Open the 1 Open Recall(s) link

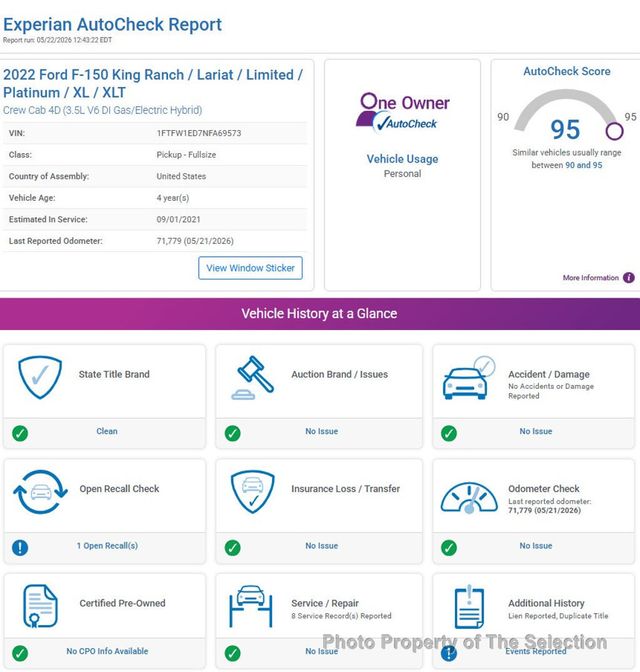107,546
